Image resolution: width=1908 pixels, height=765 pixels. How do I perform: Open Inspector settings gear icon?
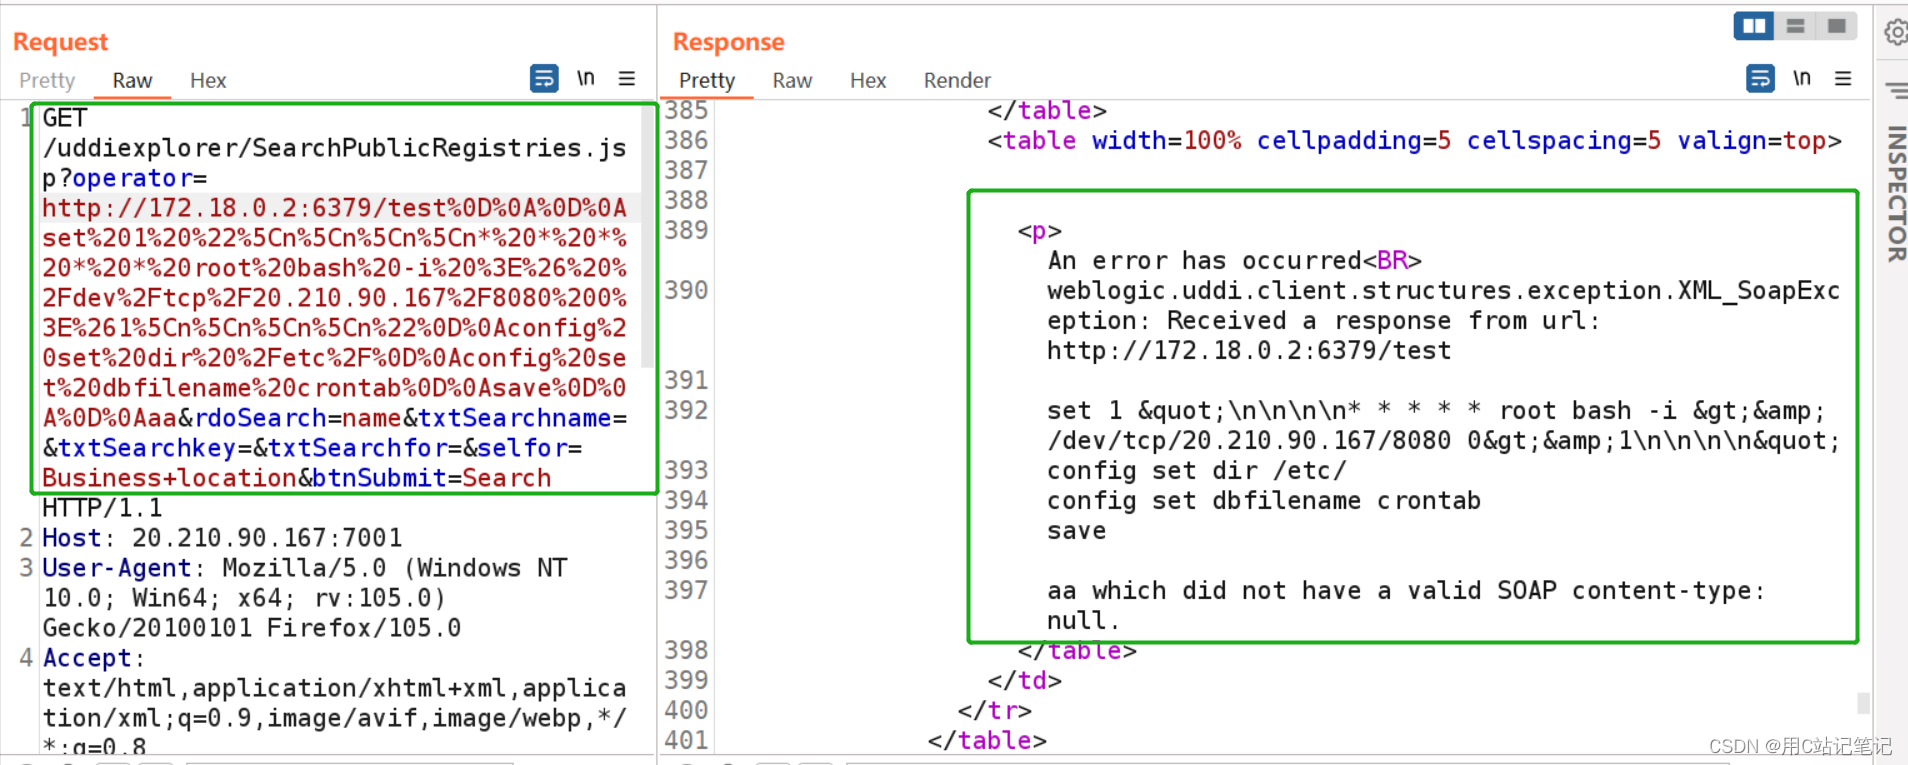(1895, 33)
